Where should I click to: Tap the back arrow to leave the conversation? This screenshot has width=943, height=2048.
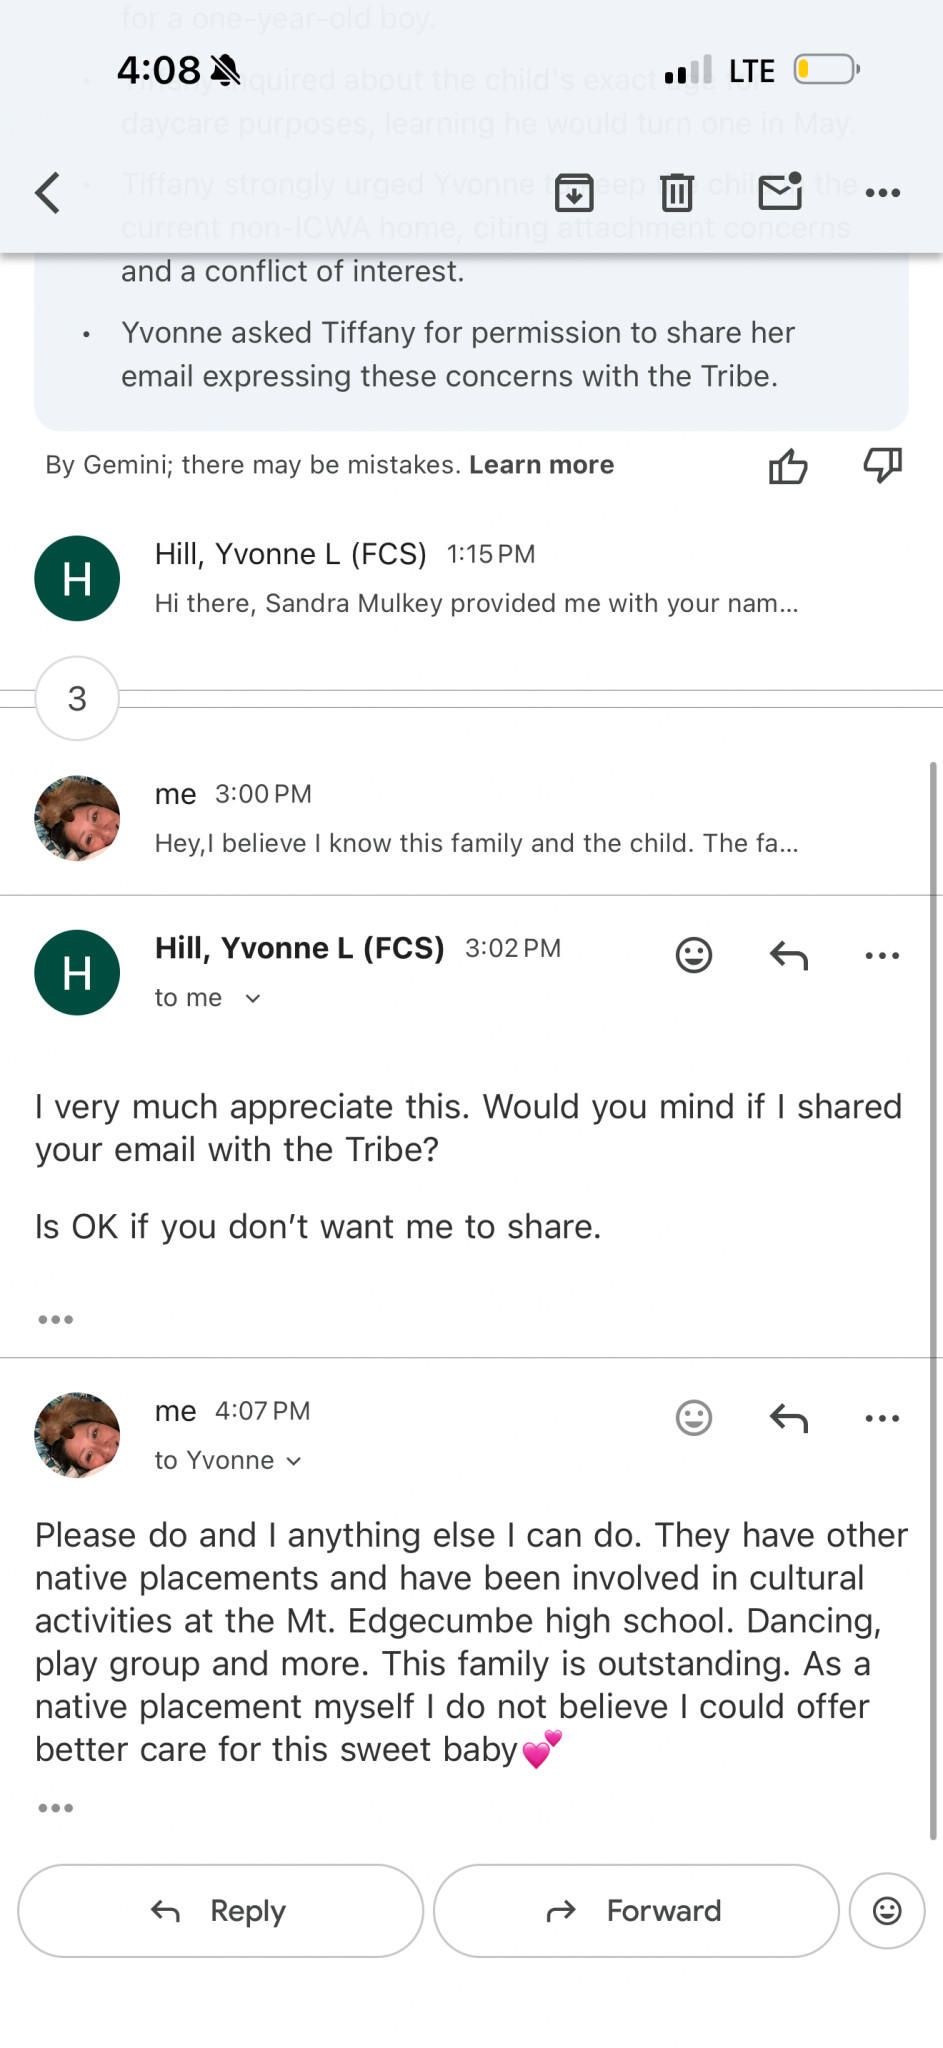coord(48,192)
